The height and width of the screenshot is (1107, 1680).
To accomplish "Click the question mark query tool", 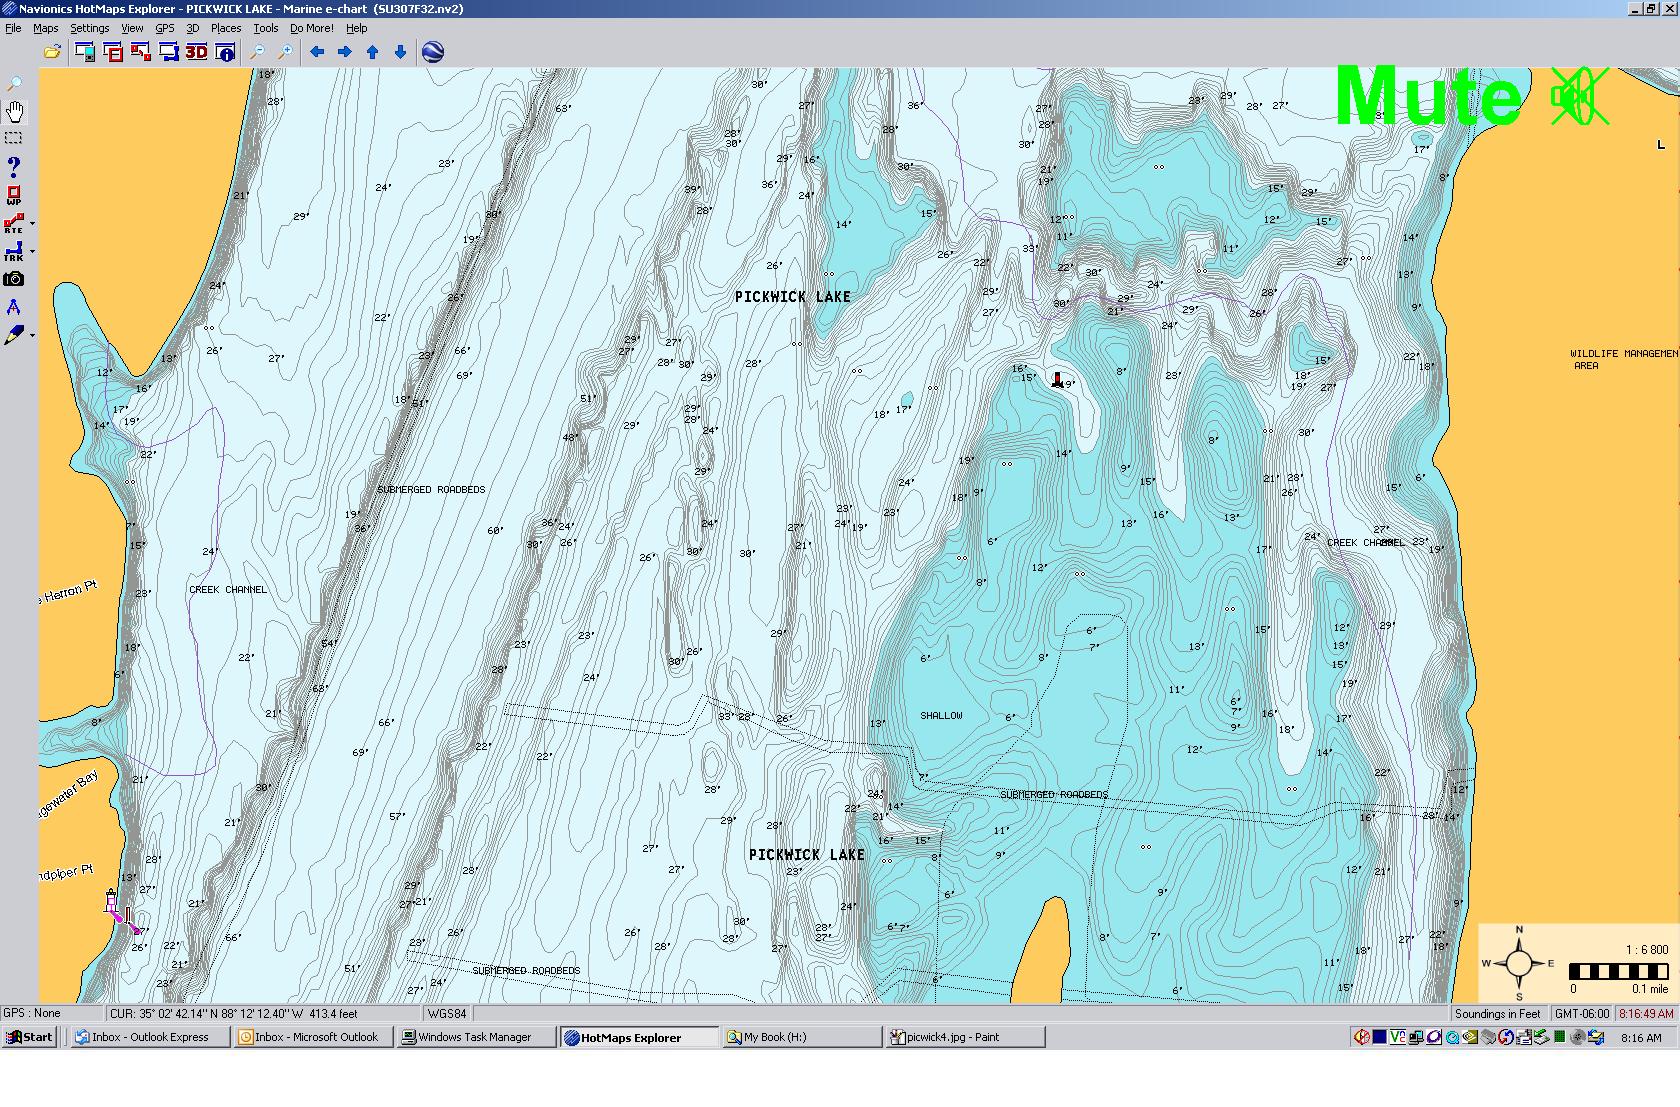I will 14,166.
